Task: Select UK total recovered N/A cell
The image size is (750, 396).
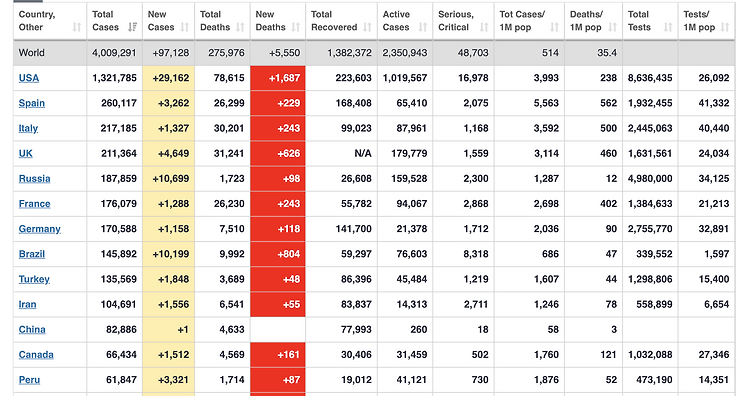Action: coord(342,154)
